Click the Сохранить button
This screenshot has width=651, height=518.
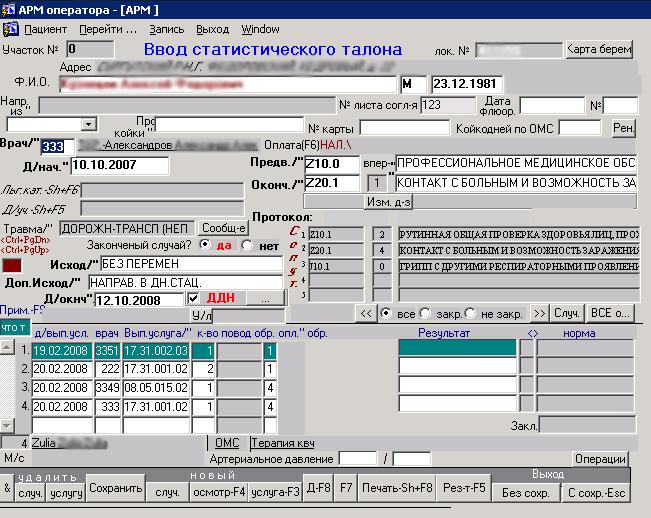(116, 490)
